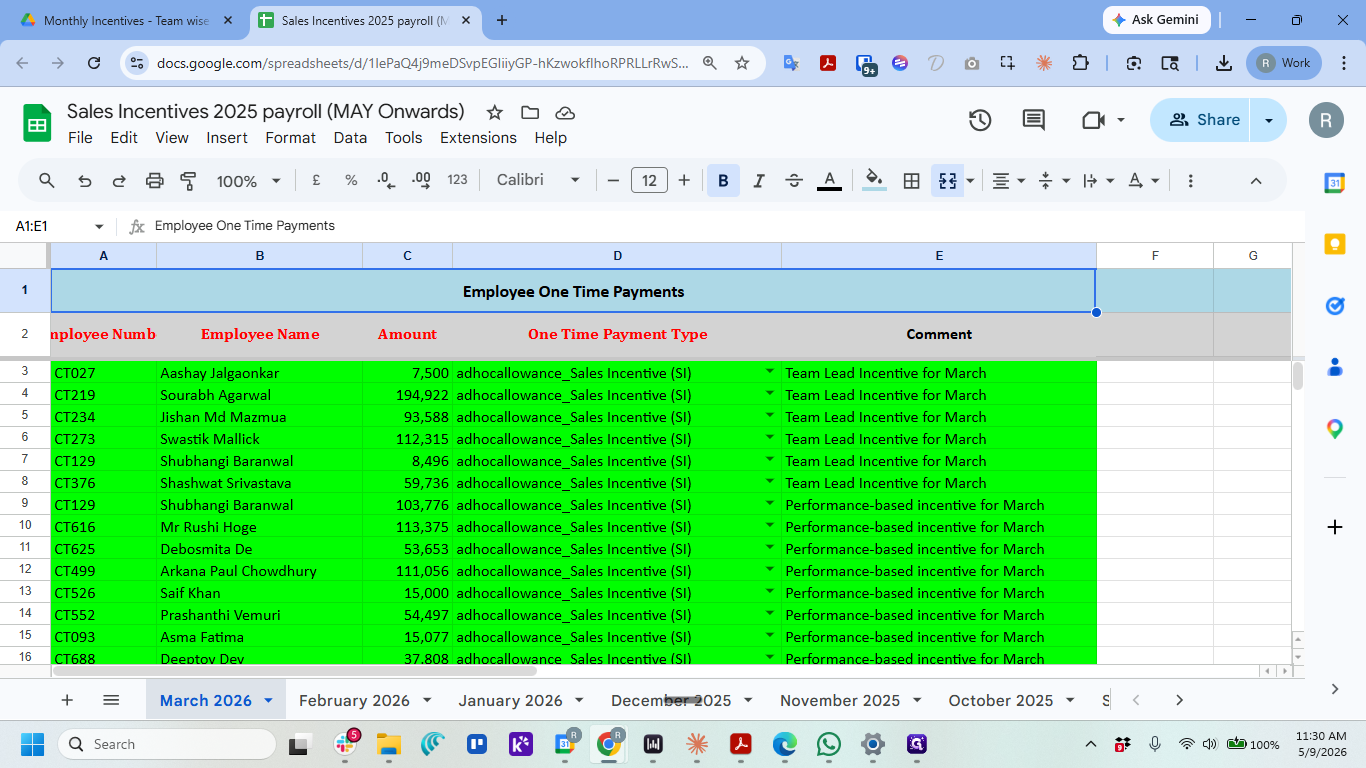
Task: Increase the font size
Action: pyautogui.click(x=684, y=181)
